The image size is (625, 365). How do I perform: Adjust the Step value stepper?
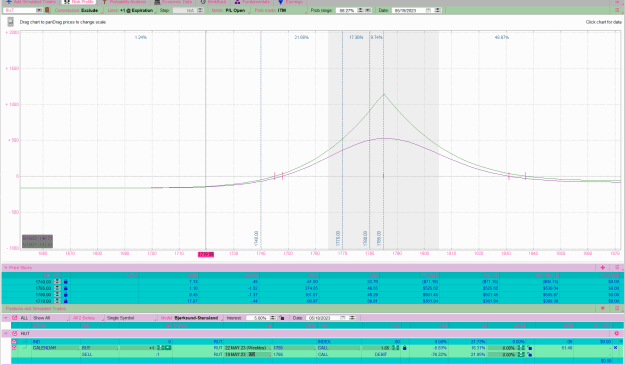point(200,10)
